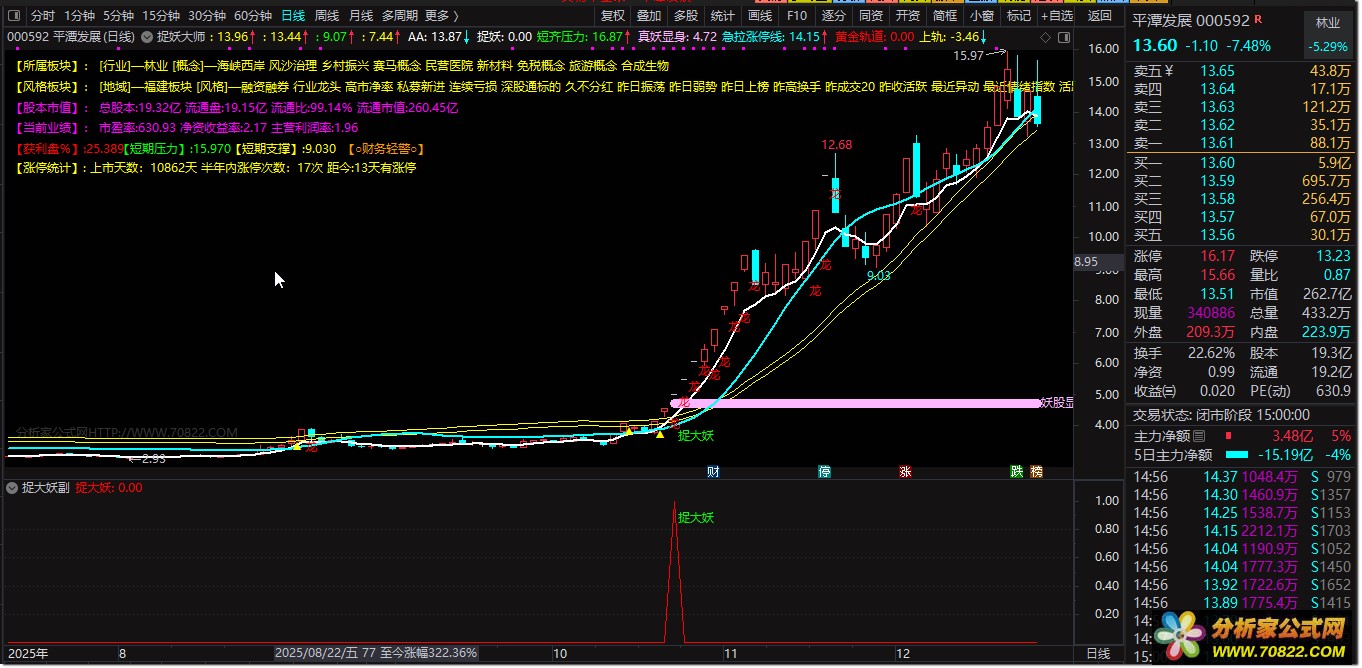This screenshot has width=1362, height=668.
Task: Click the 交易状态 status line
Action: pyautogui.click(x=1221, y=414)
